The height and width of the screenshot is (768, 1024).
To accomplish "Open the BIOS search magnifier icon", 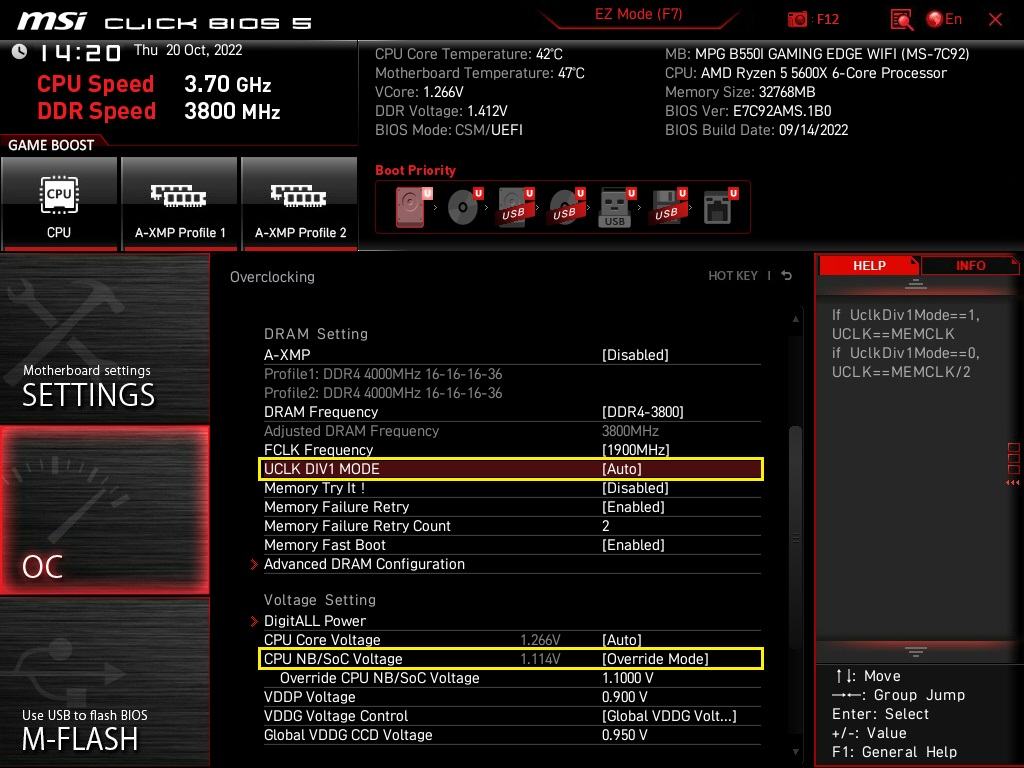I will pos(901,20).
